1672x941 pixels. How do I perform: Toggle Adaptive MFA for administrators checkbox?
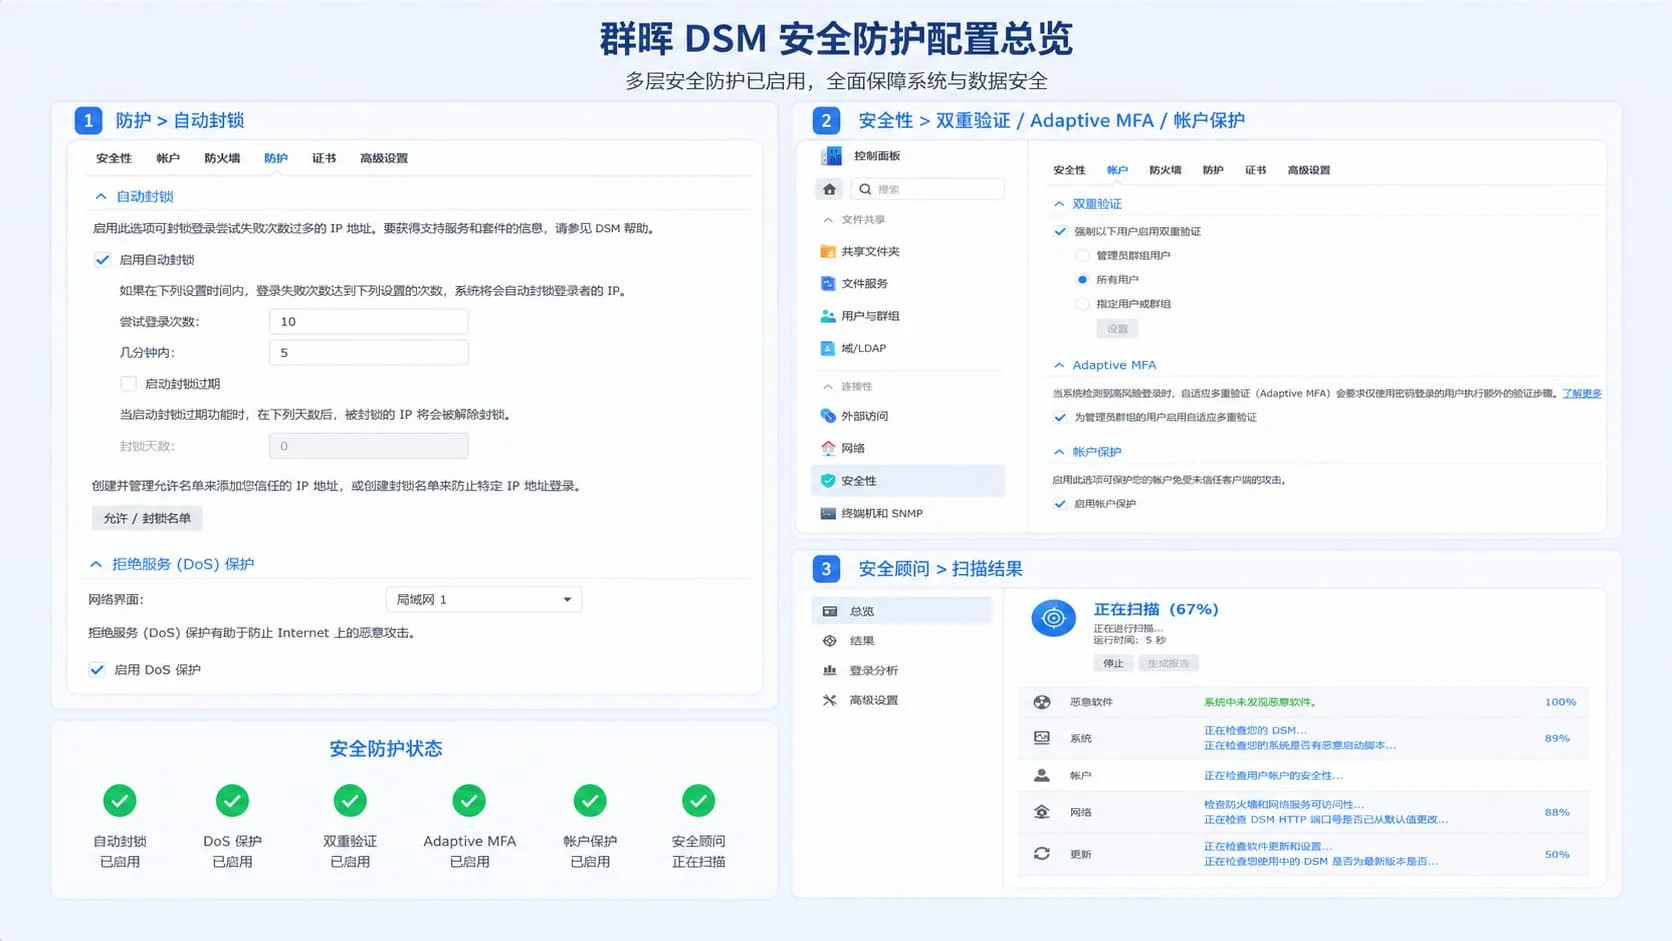(x=1060, y=417)
